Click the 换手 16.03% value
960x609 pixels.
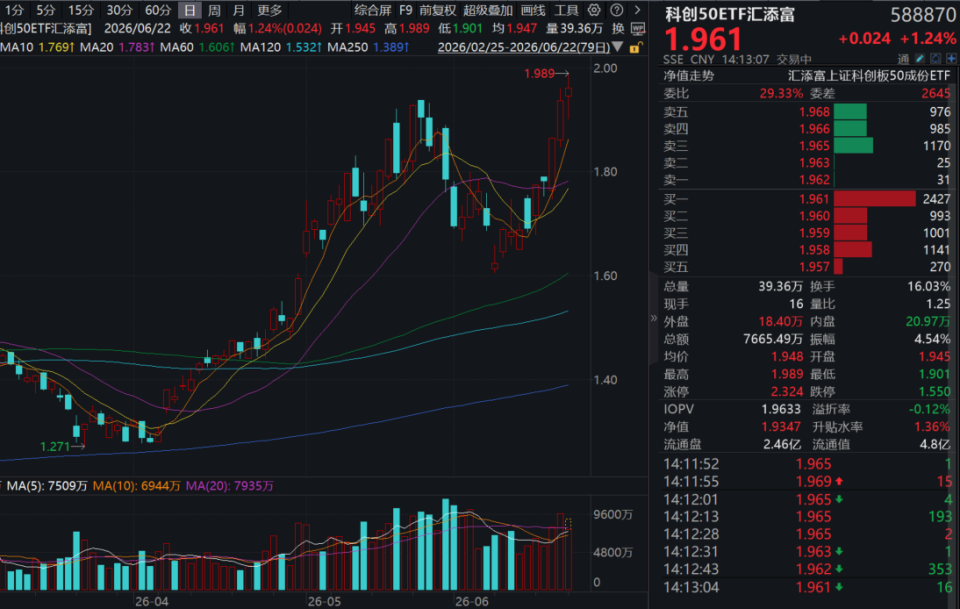(x=929, y=286)
